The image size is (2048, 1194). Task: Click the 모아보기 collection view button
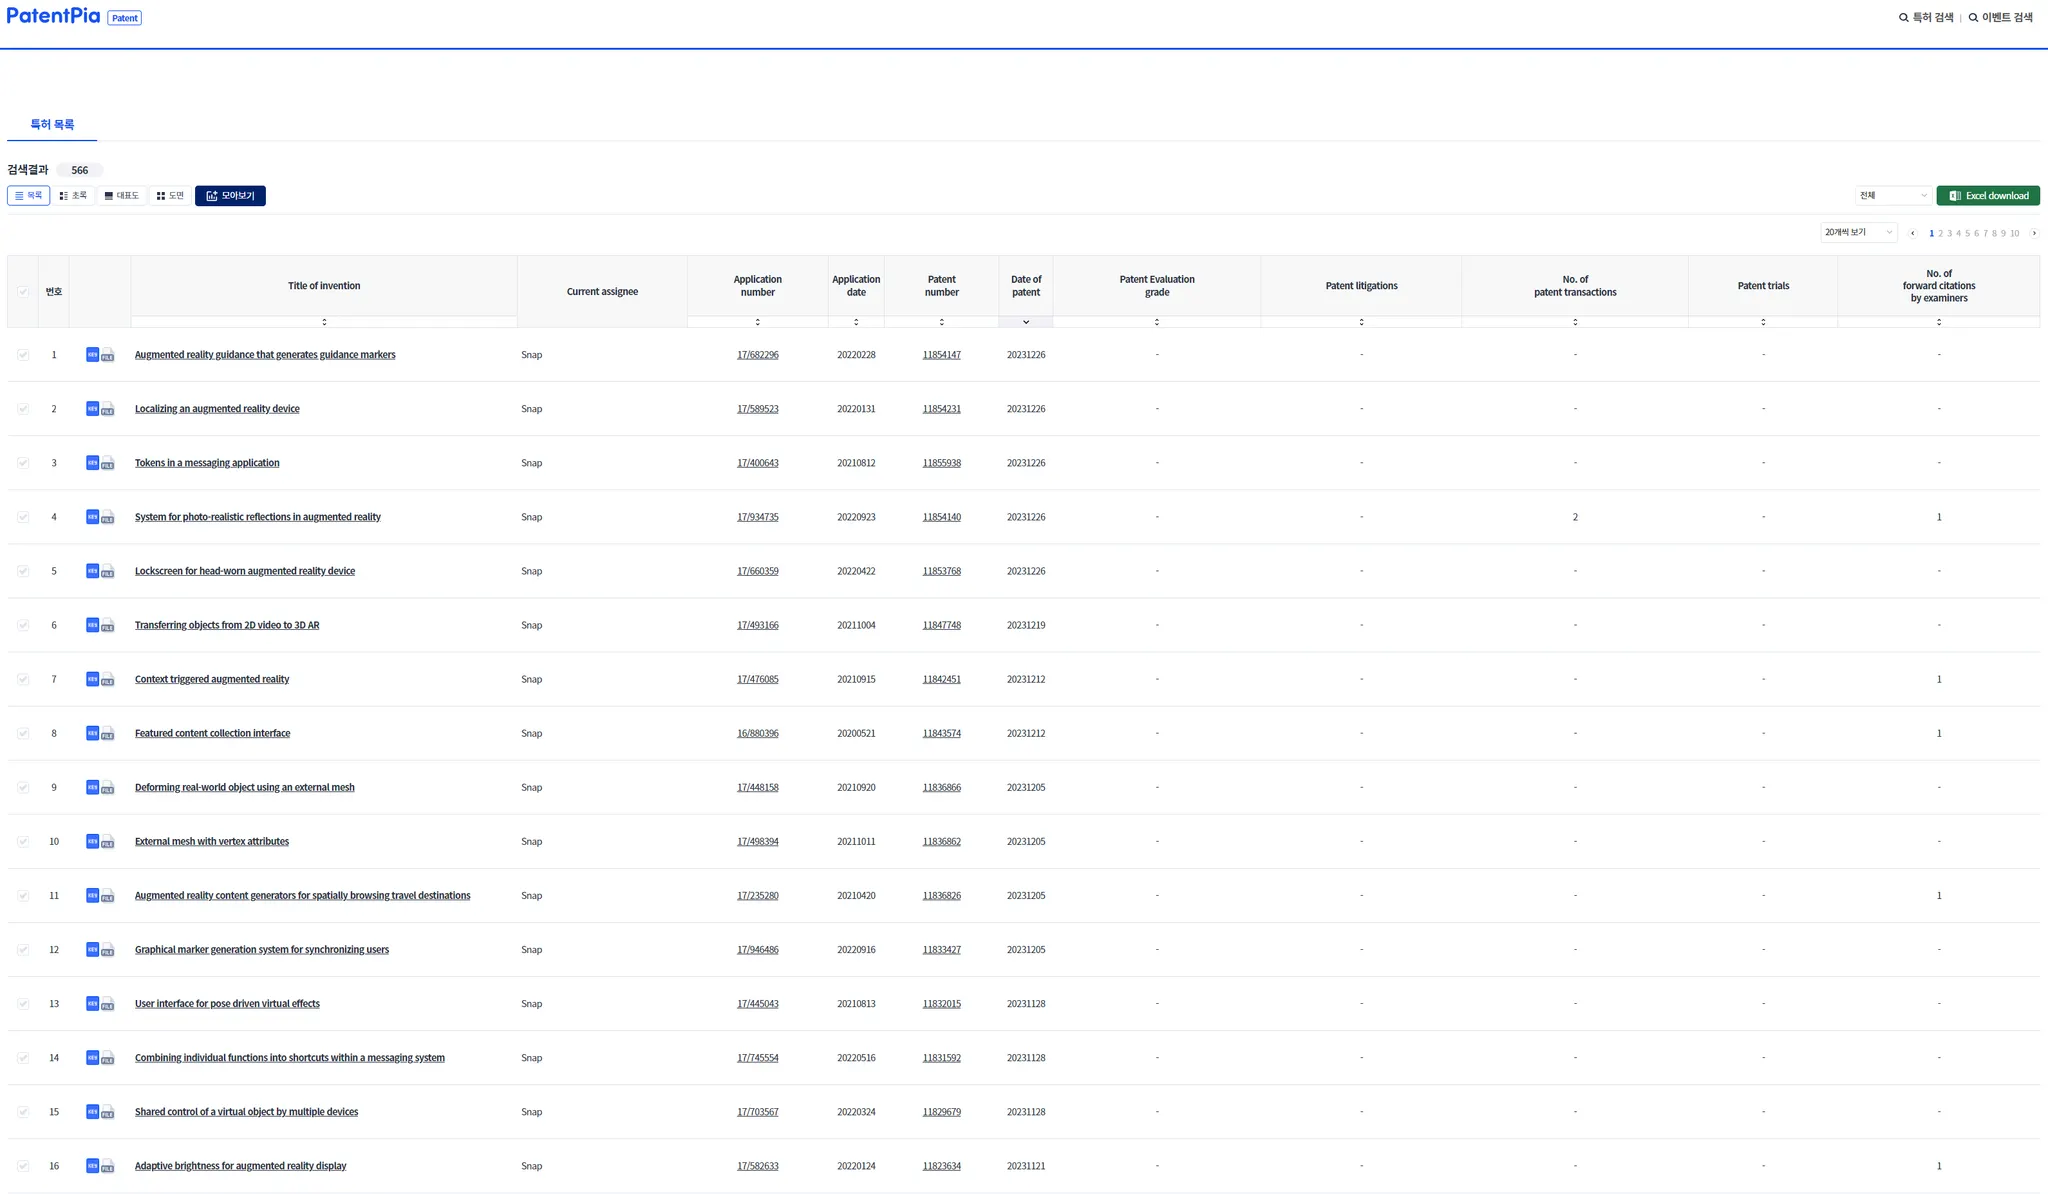point(230,196)
